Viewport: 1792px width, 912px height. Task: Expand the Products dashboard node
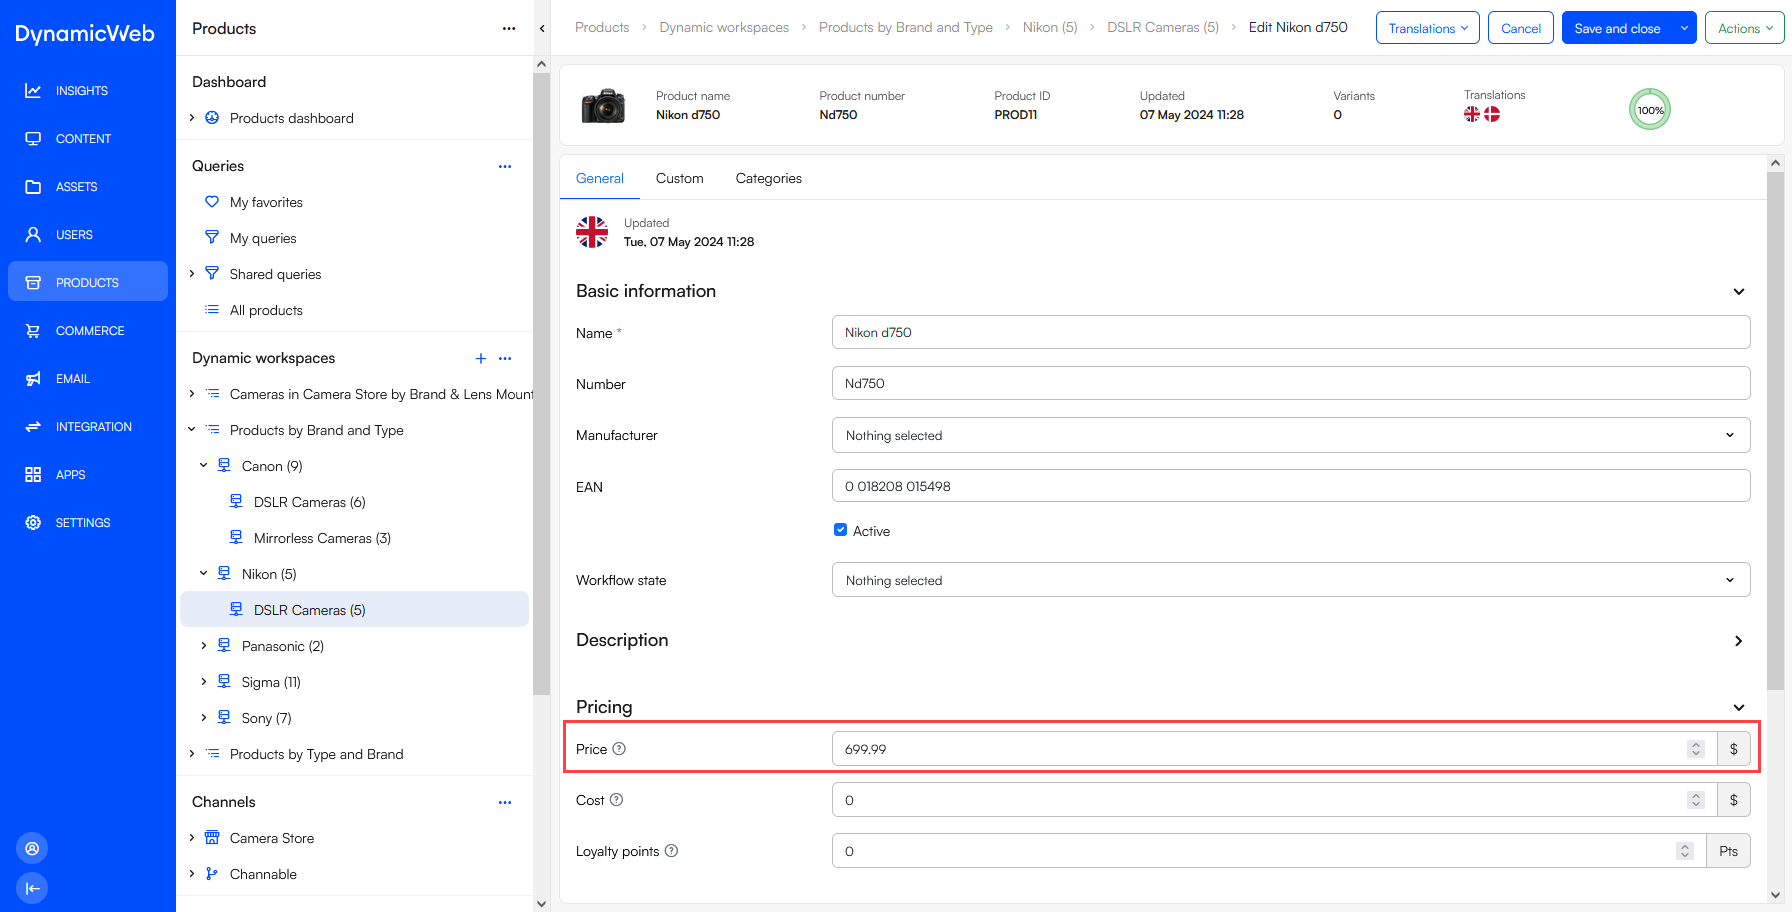[x=192, y=118]
